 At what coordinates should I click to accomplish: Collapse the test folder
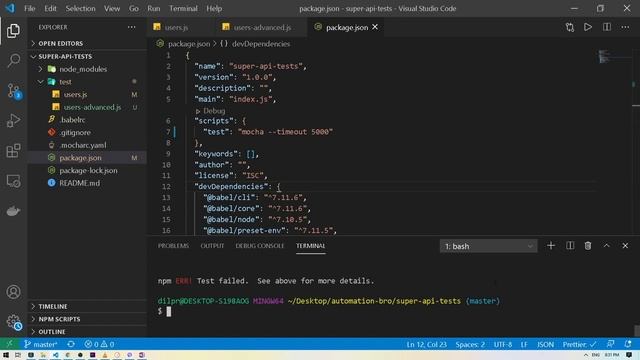65,82
